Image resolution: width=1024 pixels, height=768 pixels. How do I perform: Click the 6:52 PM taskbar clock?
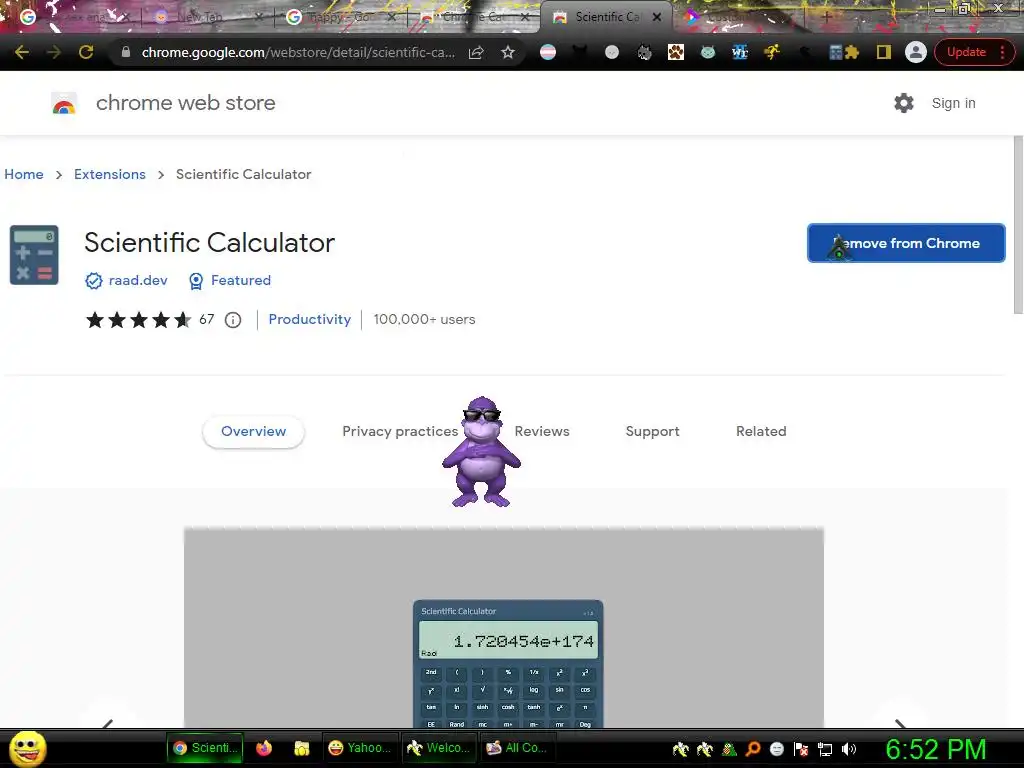click(935, 749)
